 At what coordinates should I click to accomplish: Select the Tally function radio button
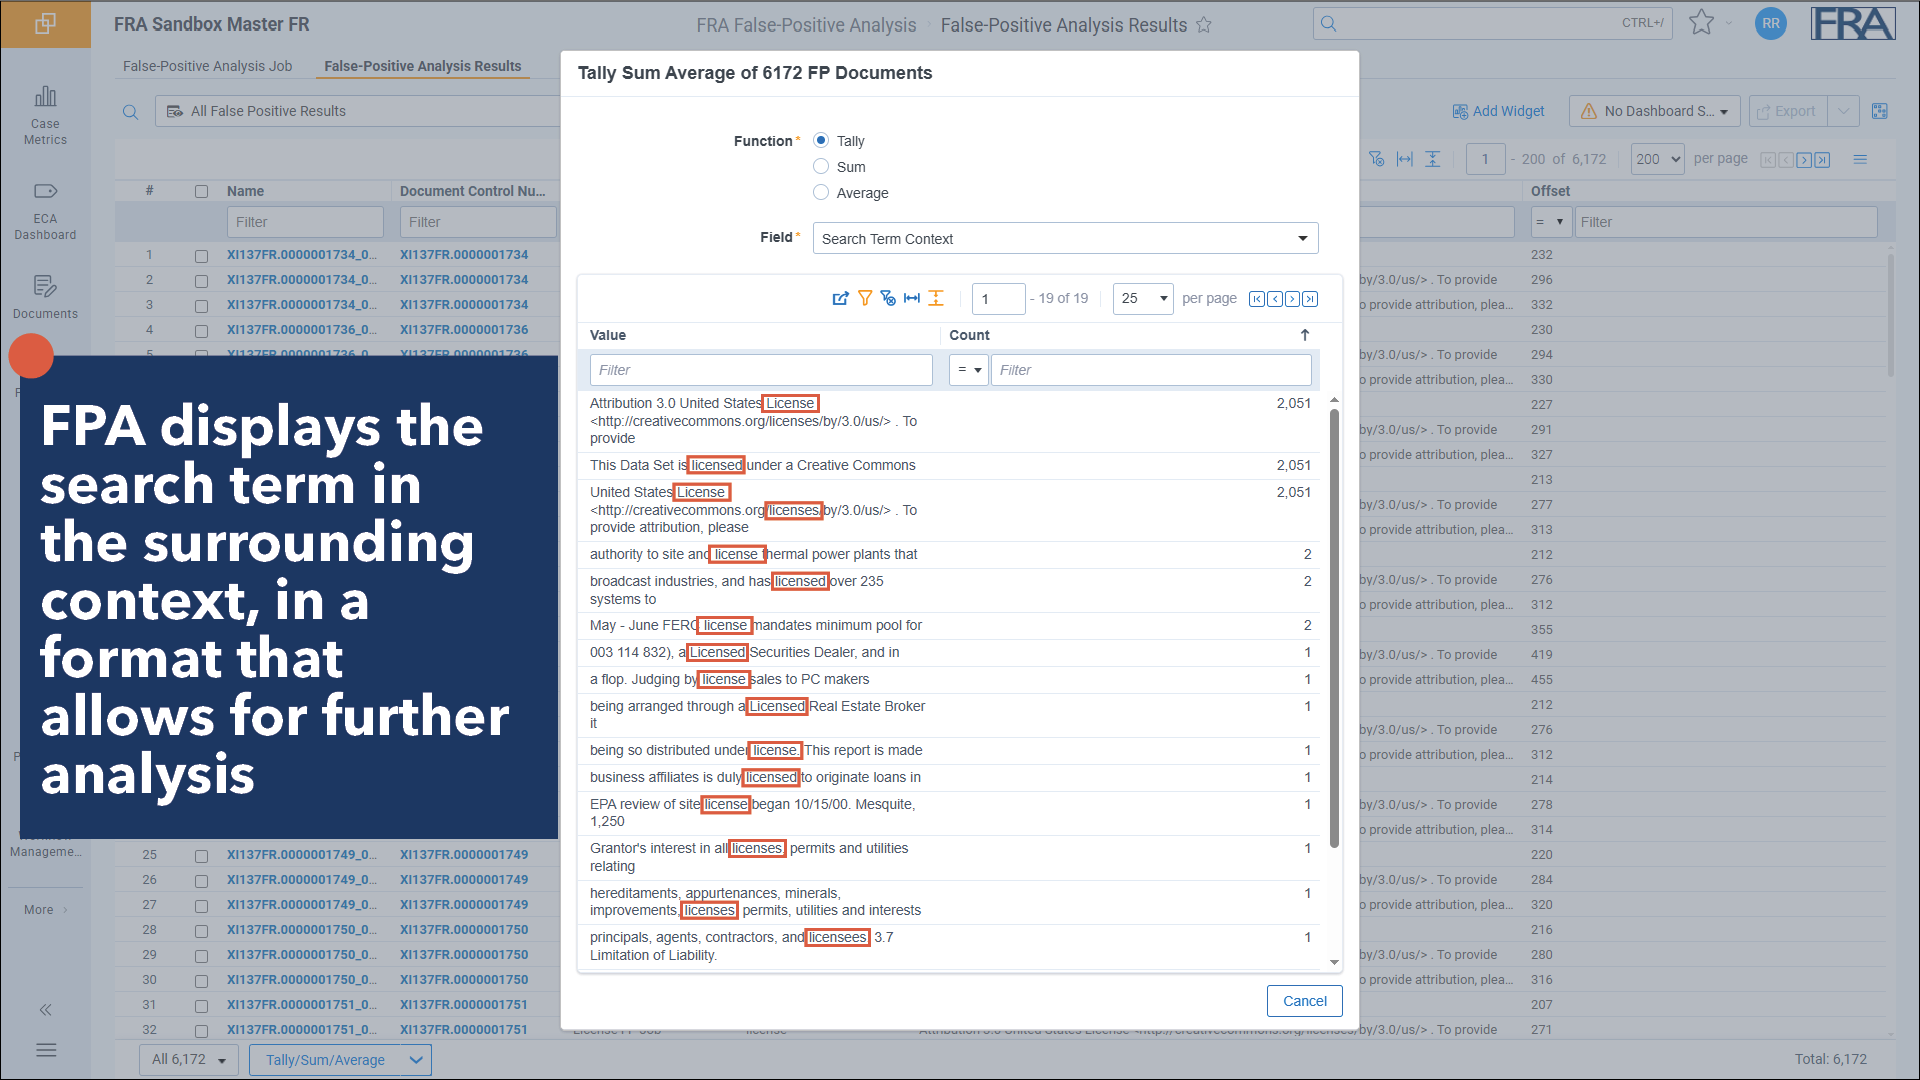(821, 140)
